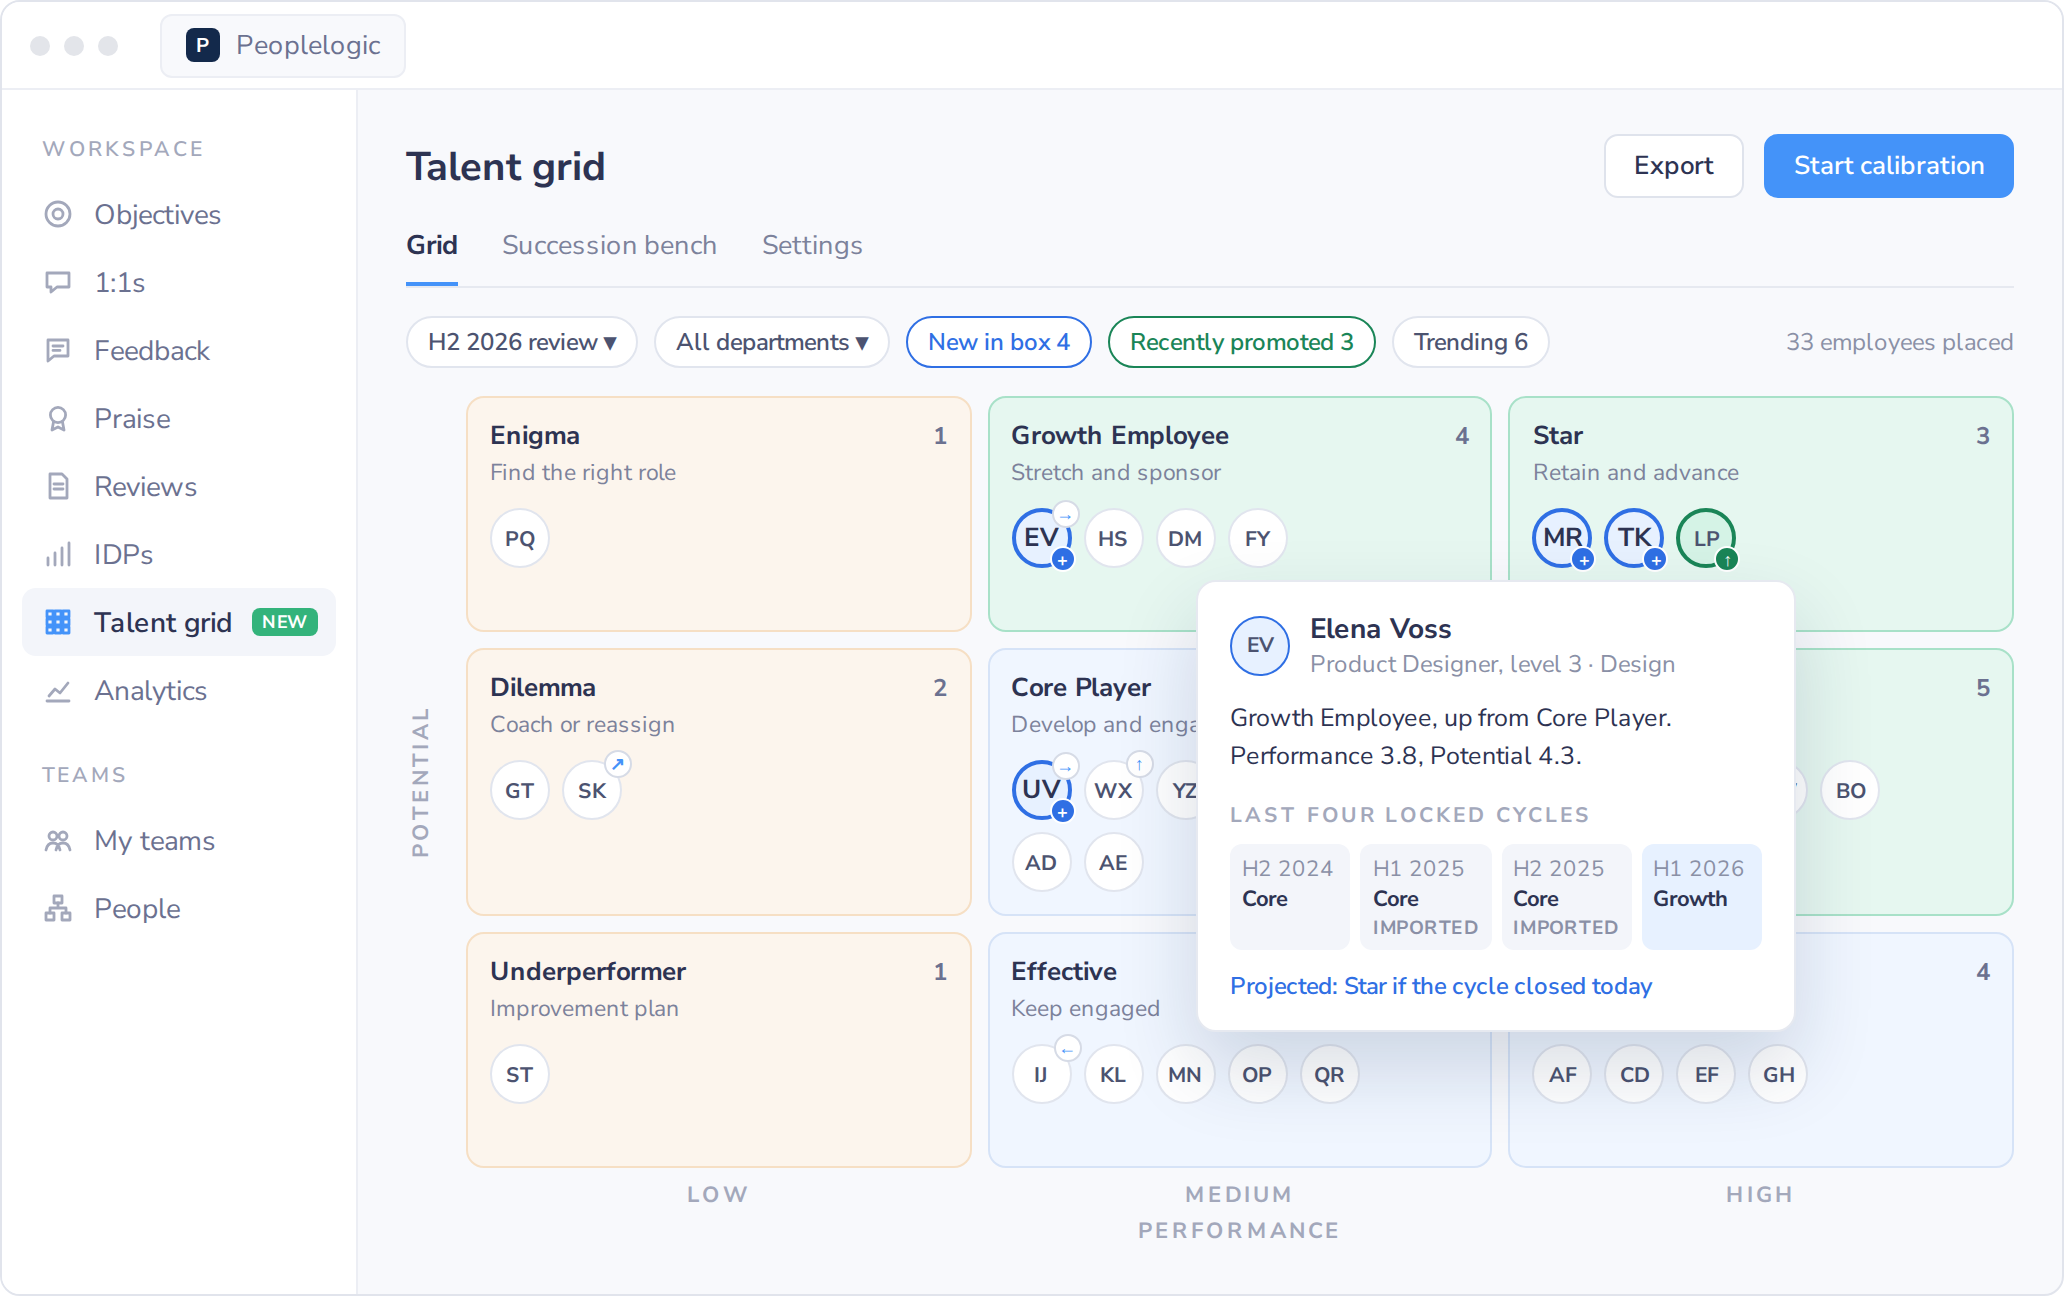The width and height of the screenshot is (2064, 1296).
Task: Click the My teams group icon
Action: click(x=58, y=840)
